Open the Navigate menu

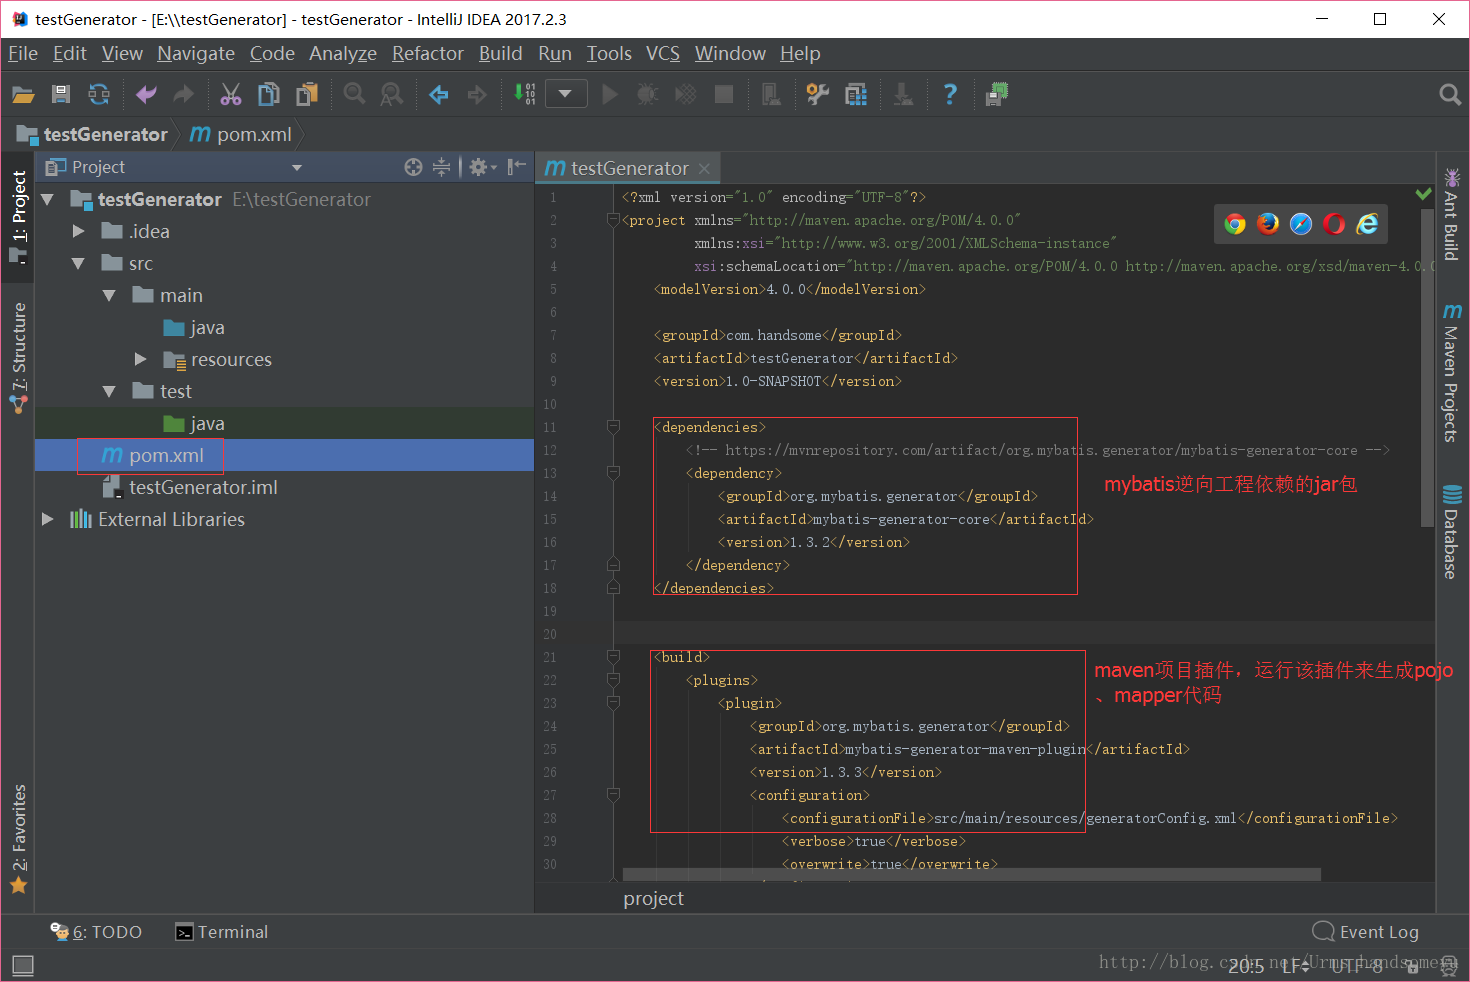click(x=196, y=53)
